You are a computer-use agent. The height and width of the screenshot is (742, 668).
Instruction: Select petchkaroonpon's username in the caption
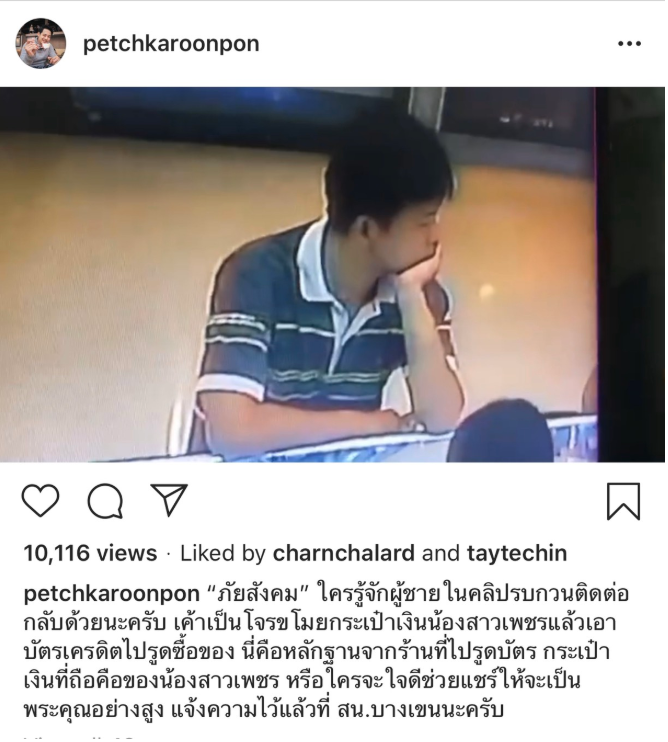click(111, 594)
